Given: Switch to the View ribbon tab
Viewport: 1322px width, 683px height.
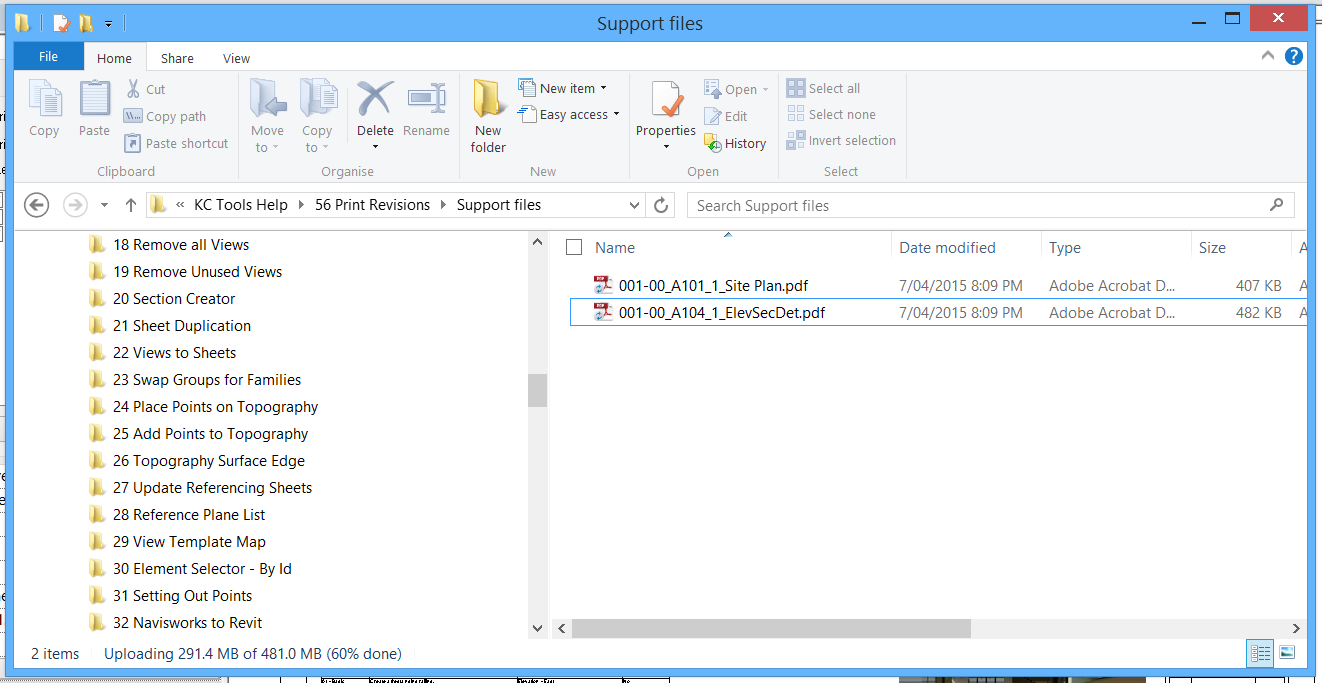Looking at the screenshot, I should 236,58.
